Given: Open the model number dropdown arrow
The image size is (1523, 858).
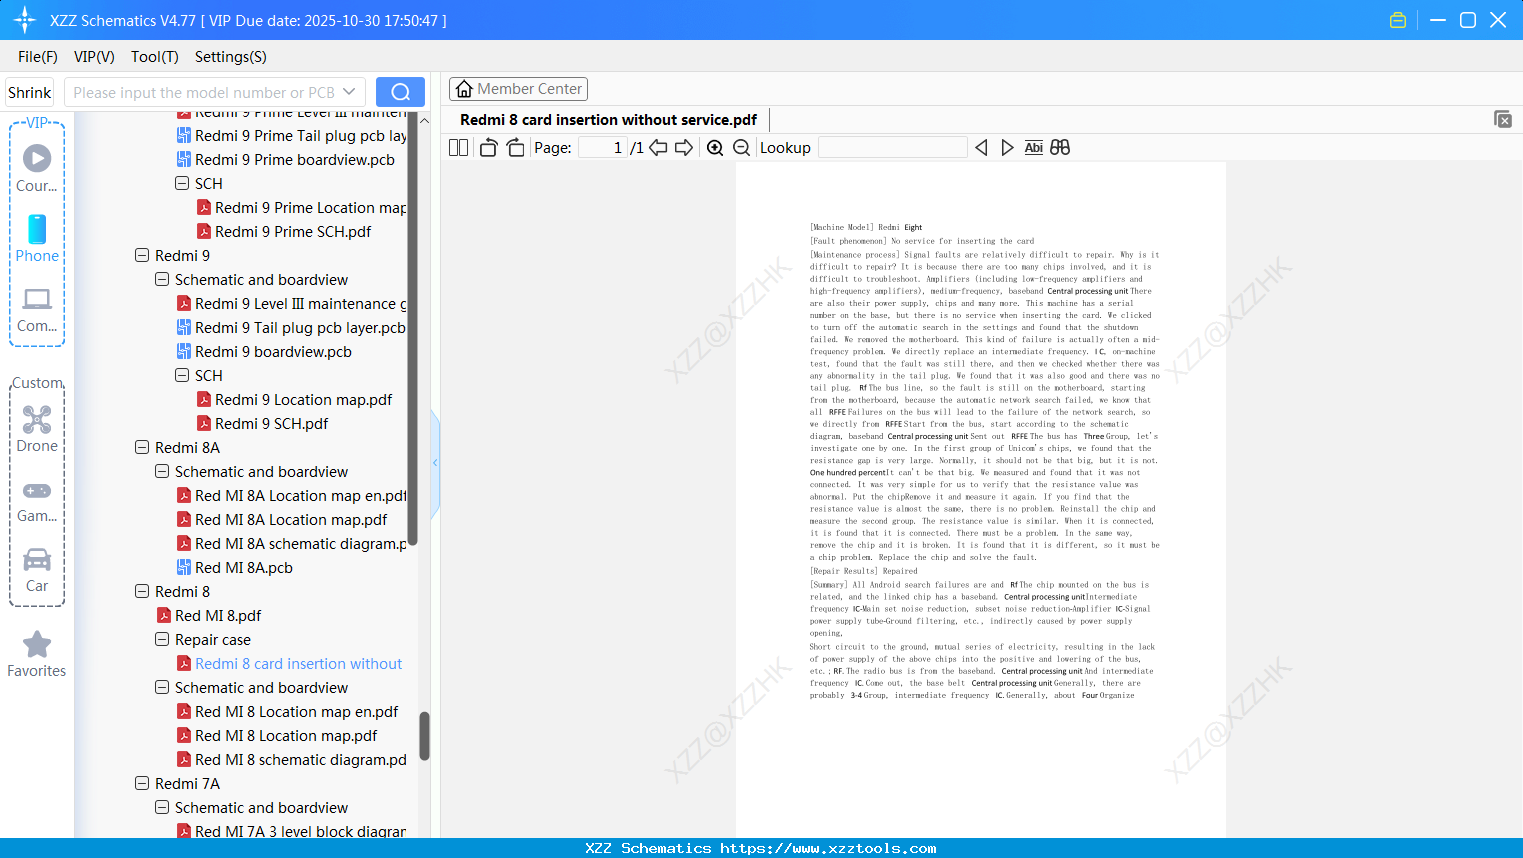Looking at the screenshot, I should tap(349, 92).
